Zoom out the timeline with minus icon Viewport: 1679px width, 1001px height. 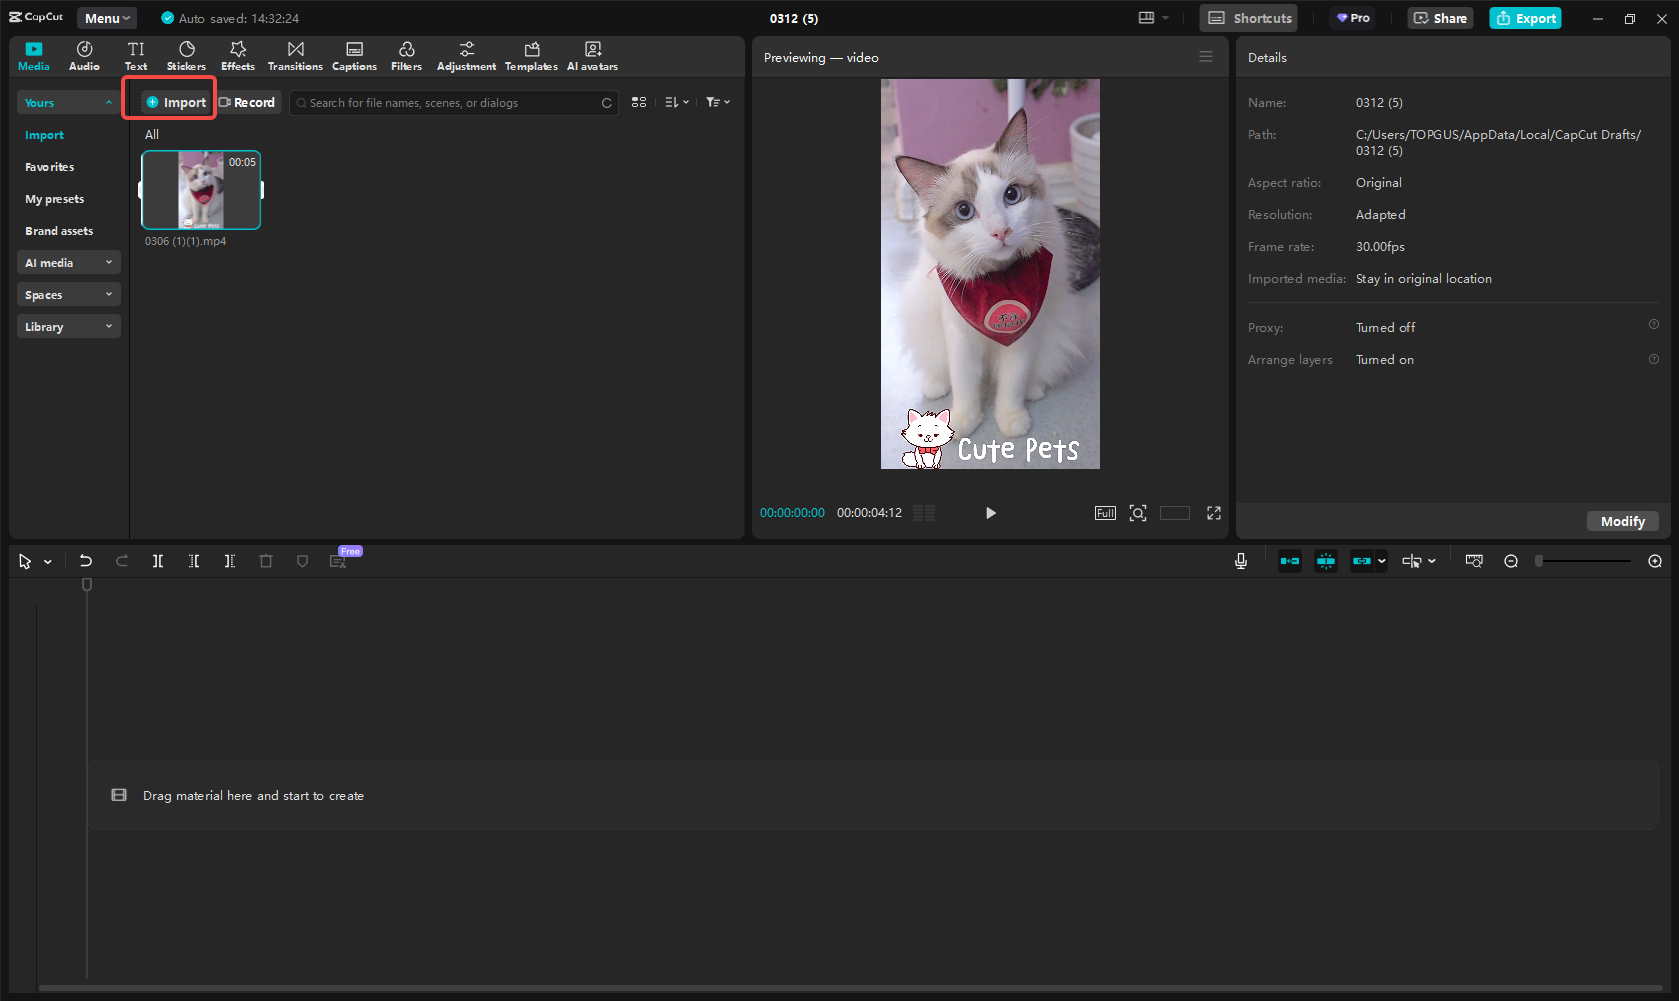[x=1511, y=562]
